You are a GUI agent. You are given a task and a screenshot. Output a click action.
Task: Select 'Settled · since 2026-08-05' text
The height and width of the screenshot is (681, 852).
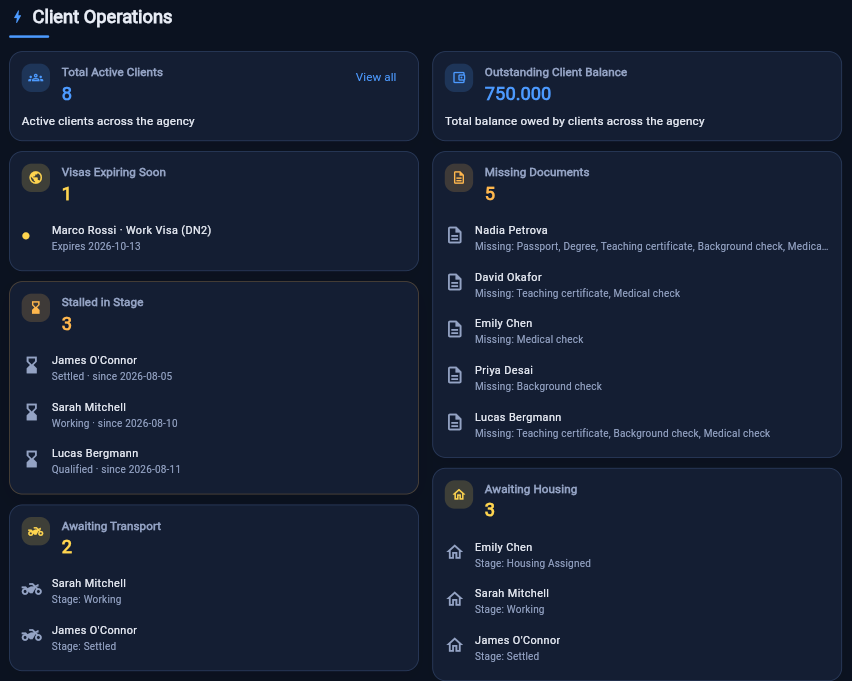pos(112,376)
